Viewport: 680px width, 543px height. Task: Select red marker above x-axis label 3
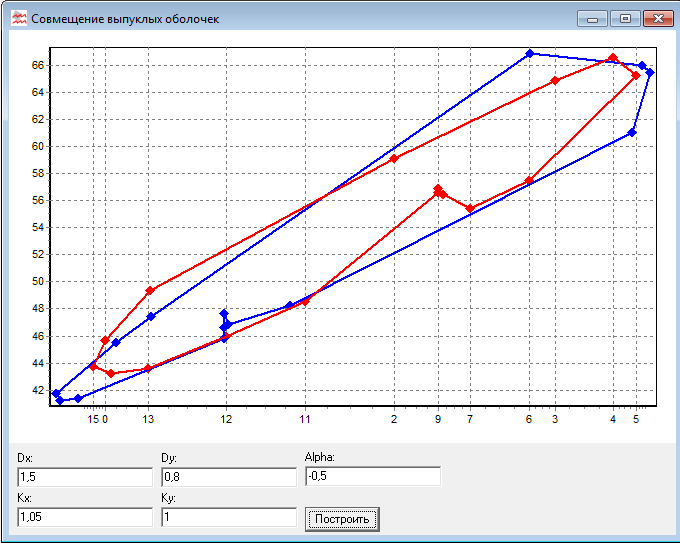[x=555, y=81]
